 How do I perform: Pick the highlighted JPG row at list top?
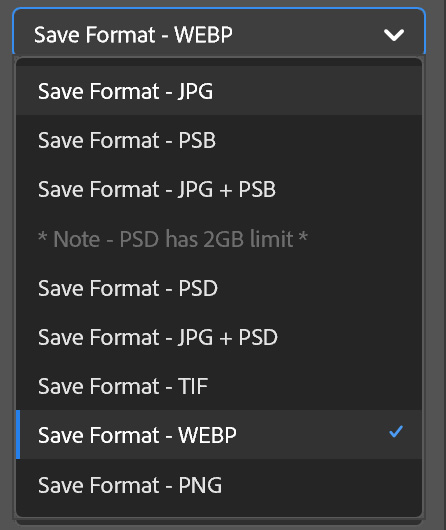219,91
